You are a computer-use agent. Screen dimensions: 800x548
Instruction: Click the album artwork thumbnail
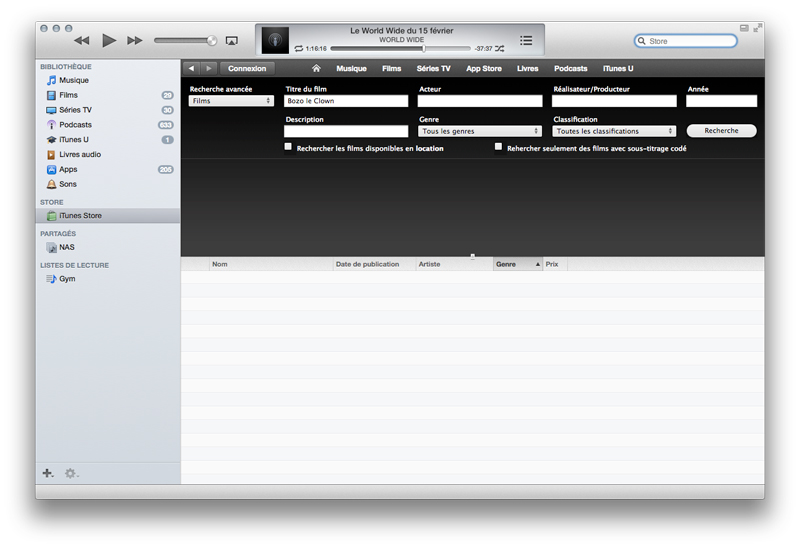tap(275, 40)
